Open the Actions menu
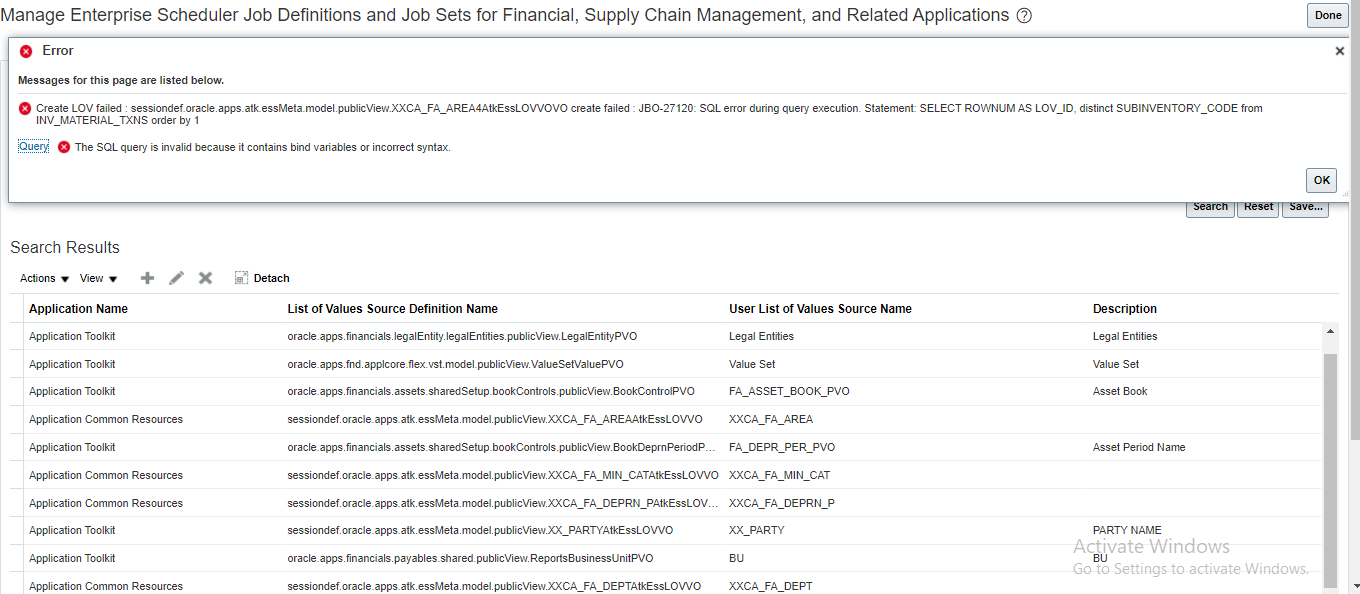 click(38, 278)
